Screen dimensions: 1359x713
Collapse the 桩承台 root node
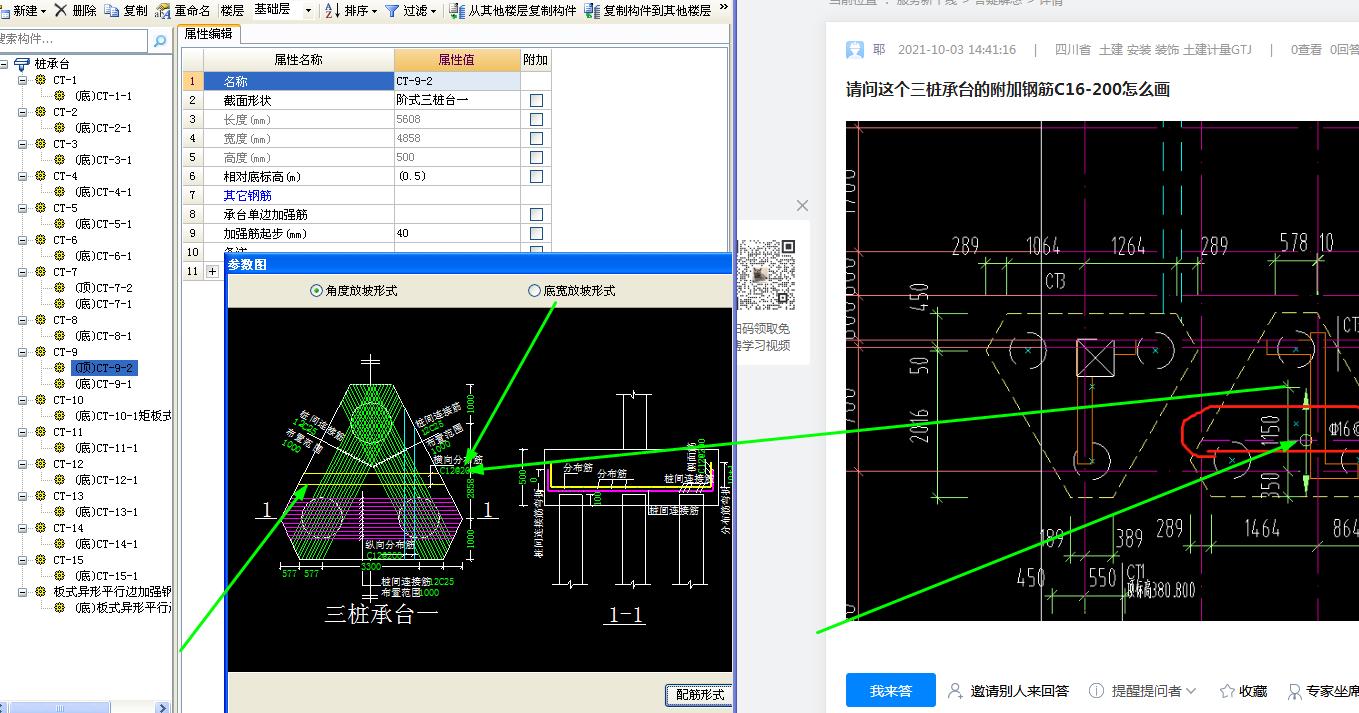[5, 64]
